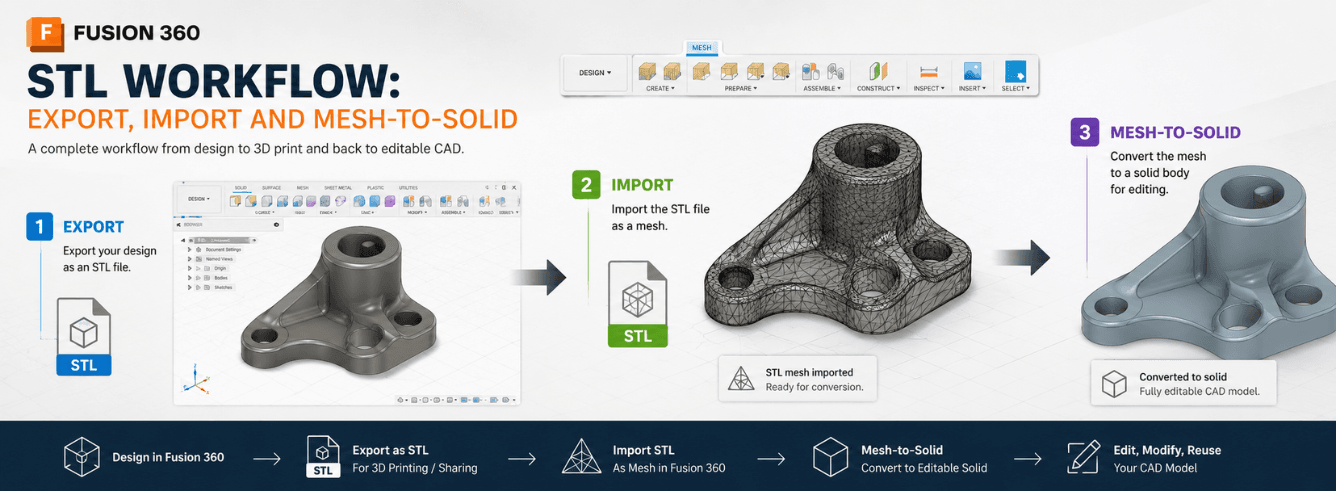Switch to the MESH tab above the large toolbar
This screenshot has width=1336, height=491.
[702, 48]
